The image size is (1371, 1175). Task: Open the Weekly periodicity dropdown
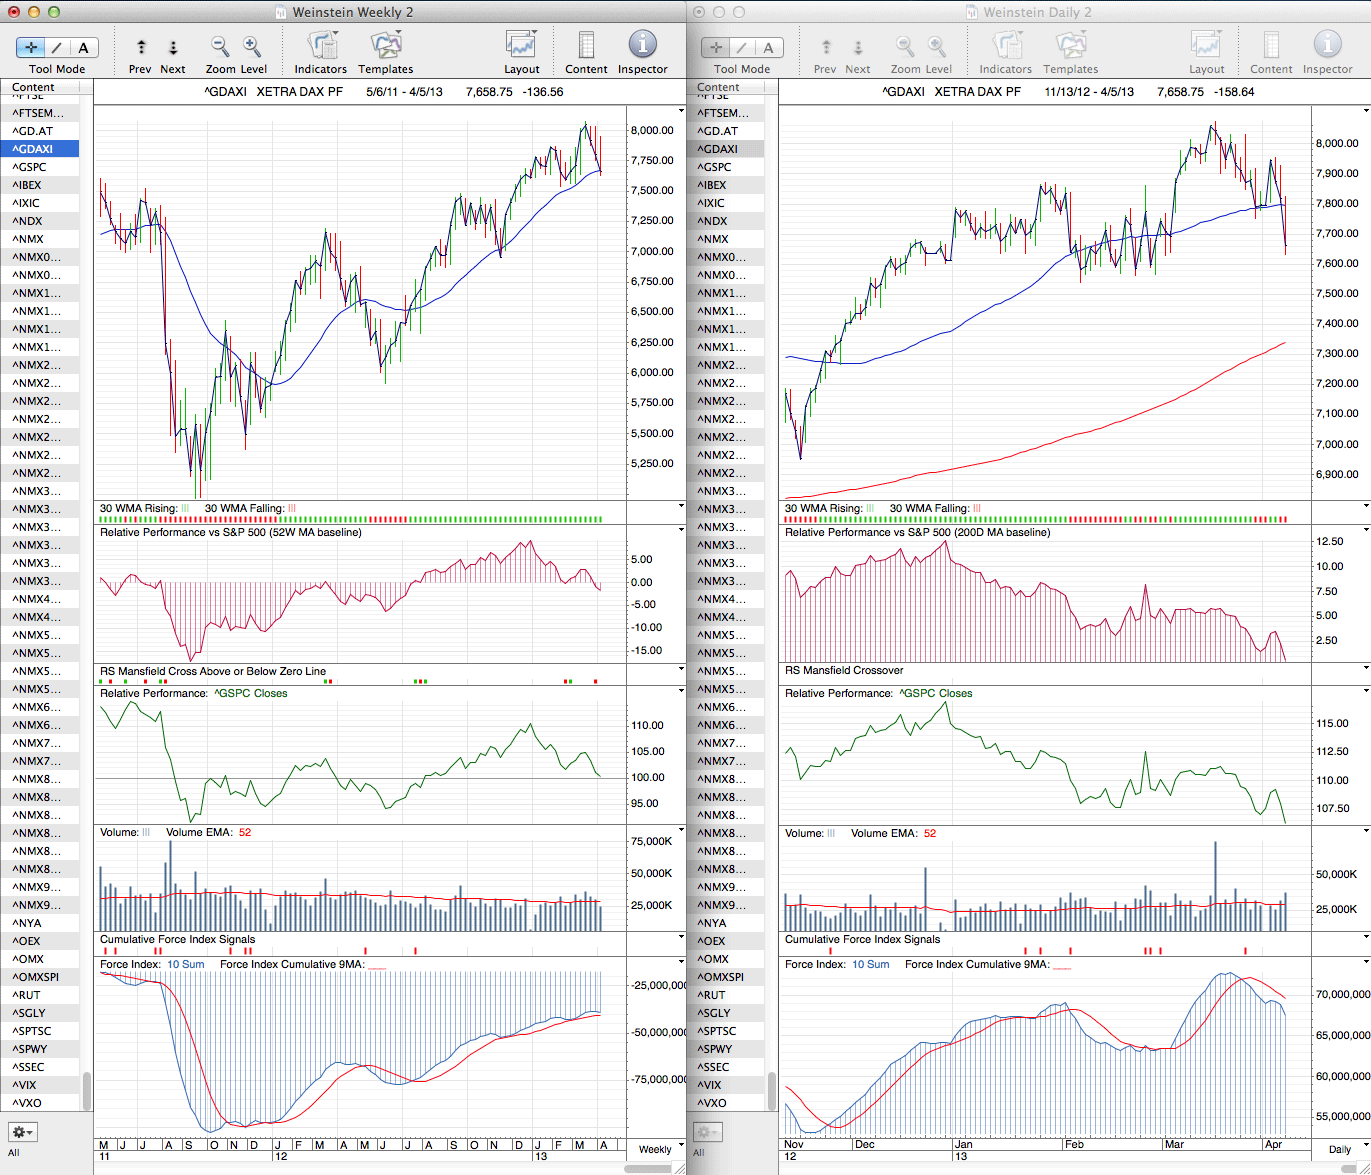[x=655, y=1149]
